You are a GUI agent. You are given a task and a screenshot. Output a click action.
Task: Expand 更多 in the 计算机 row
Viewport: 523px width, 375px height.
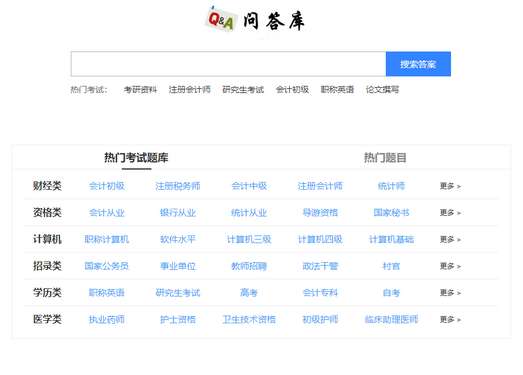pos(450,239)
